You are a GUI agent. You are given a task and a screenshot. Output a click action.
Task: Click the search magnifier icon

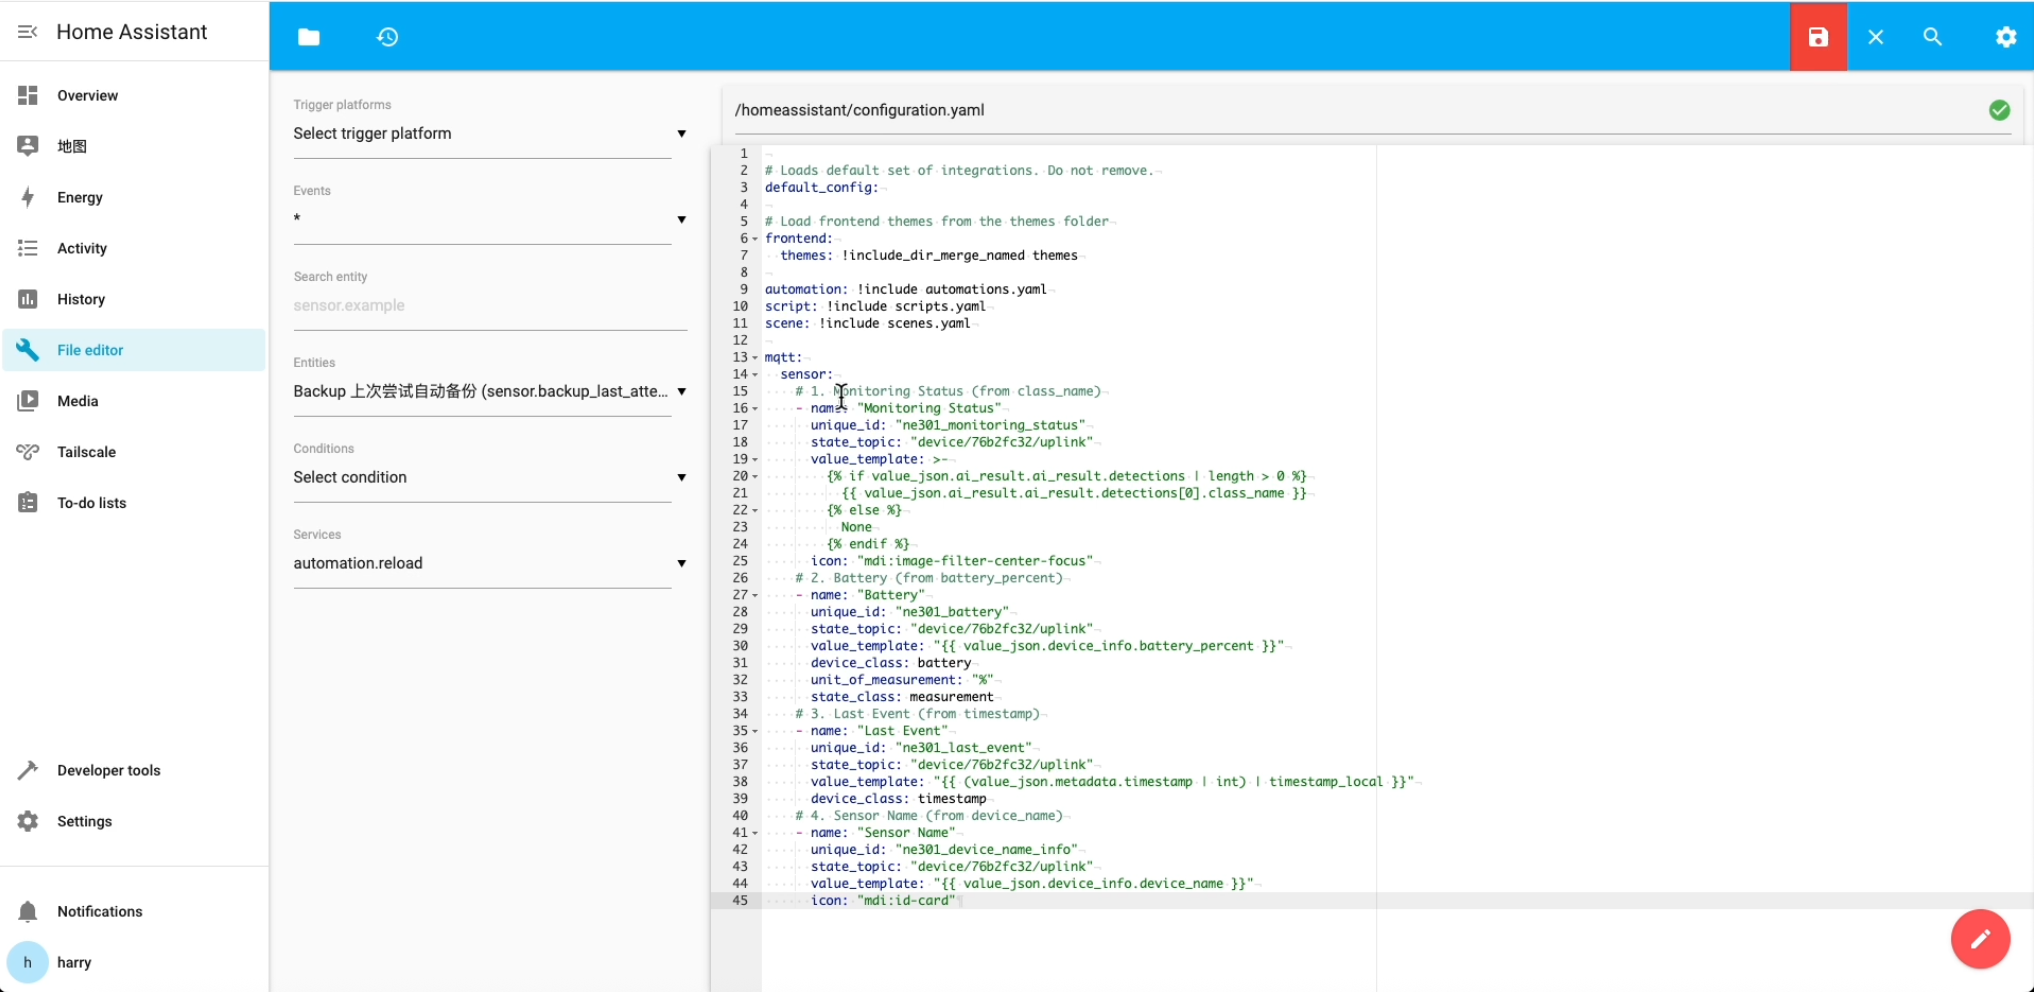pos(1932,37)
